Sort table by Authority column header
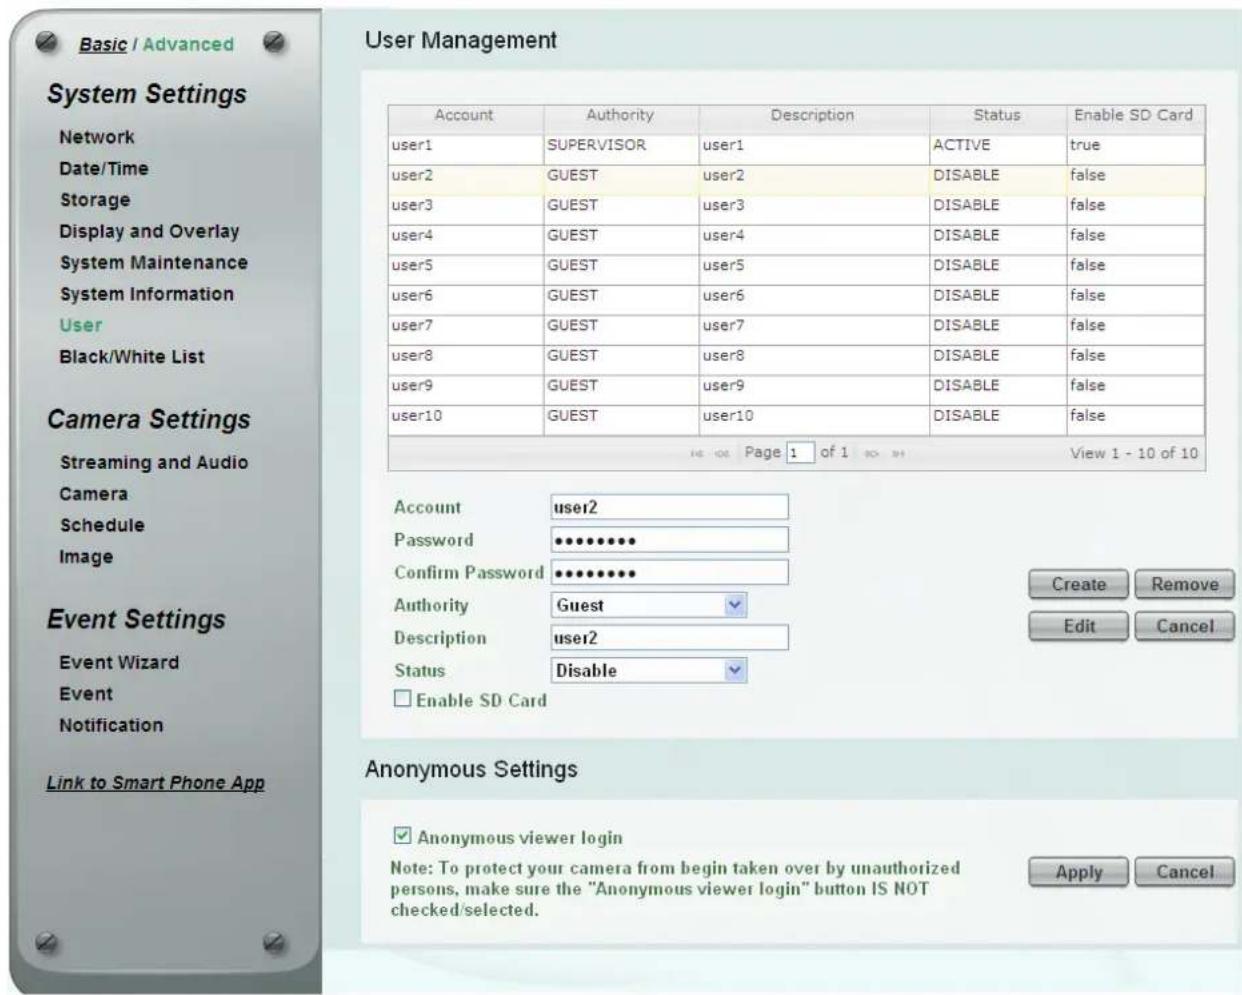The image size is (1242, 995). coord(620,116)
